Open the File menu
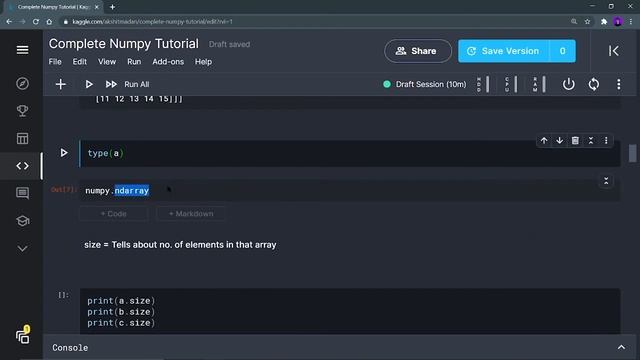 point(55,62)
